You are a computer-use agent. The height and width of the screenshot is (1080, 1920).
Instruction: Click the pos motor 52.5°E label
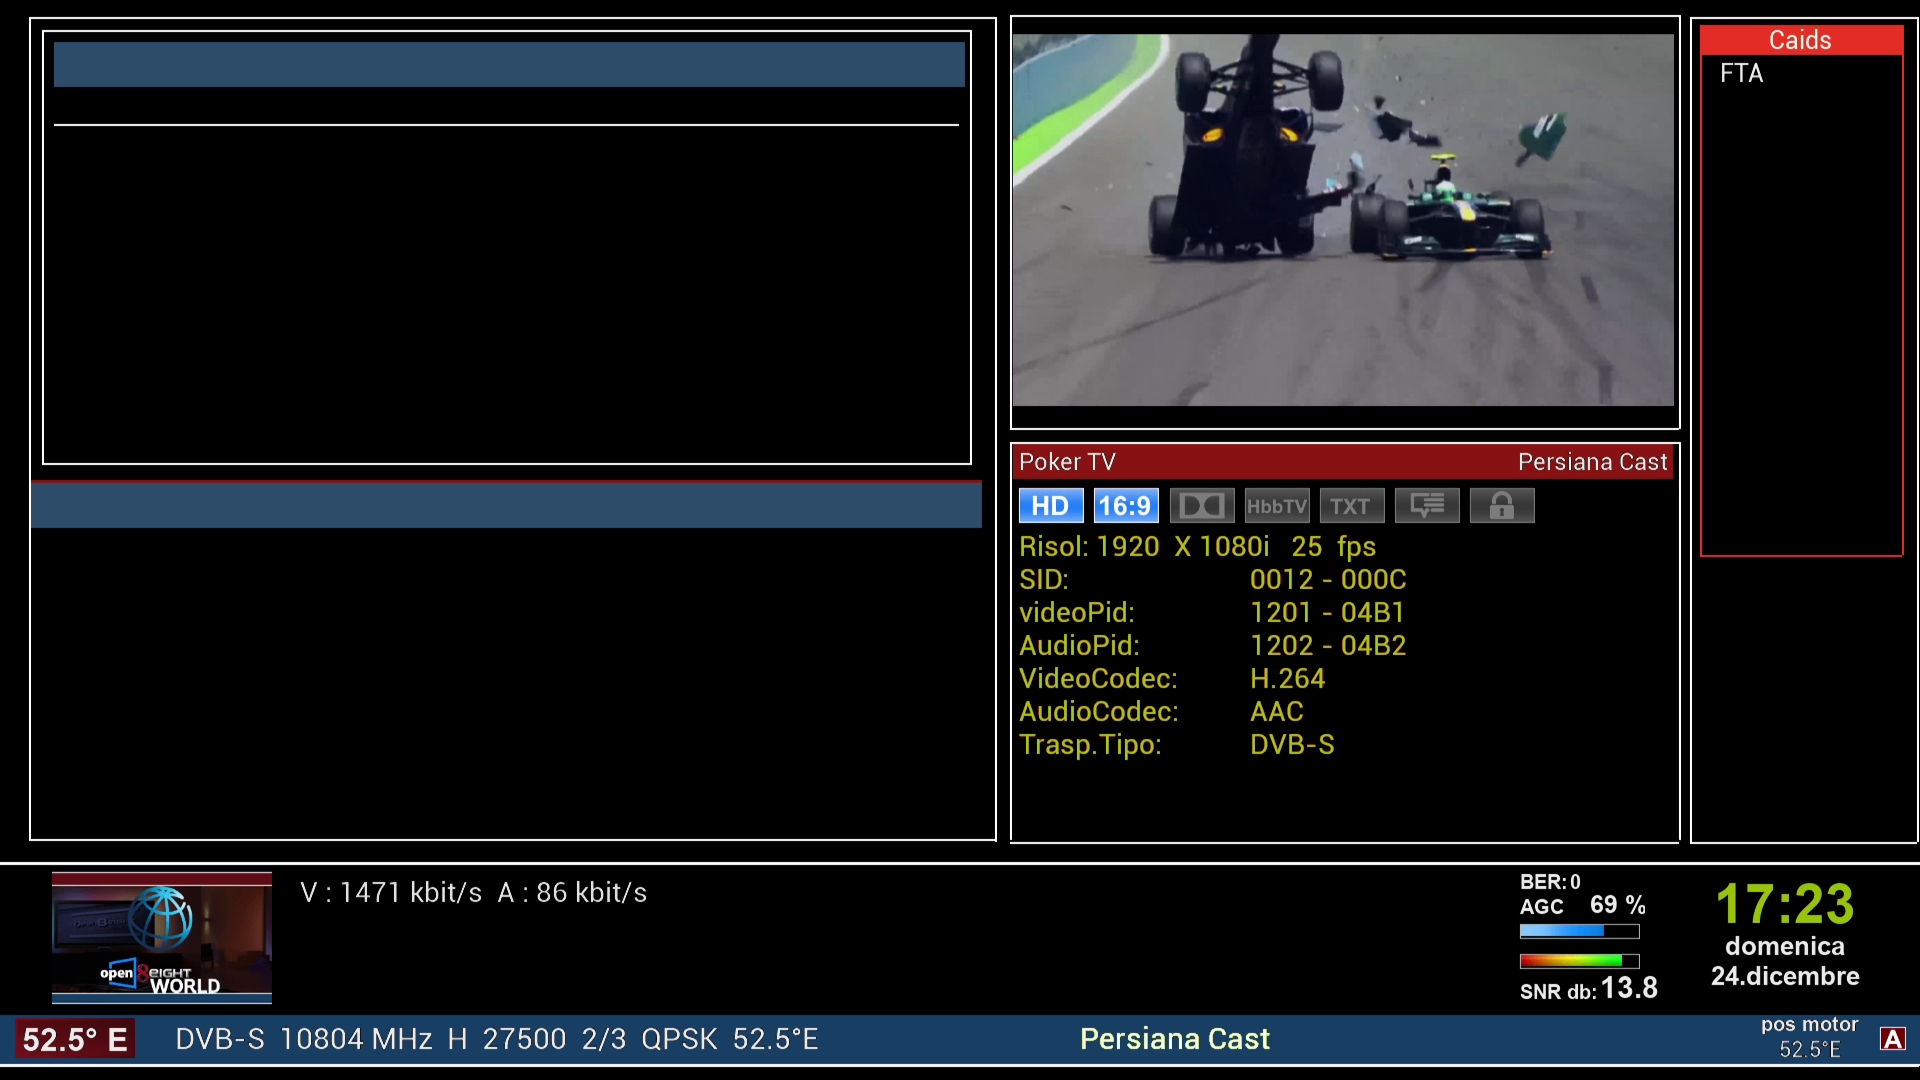(x=1810, y=1037)
